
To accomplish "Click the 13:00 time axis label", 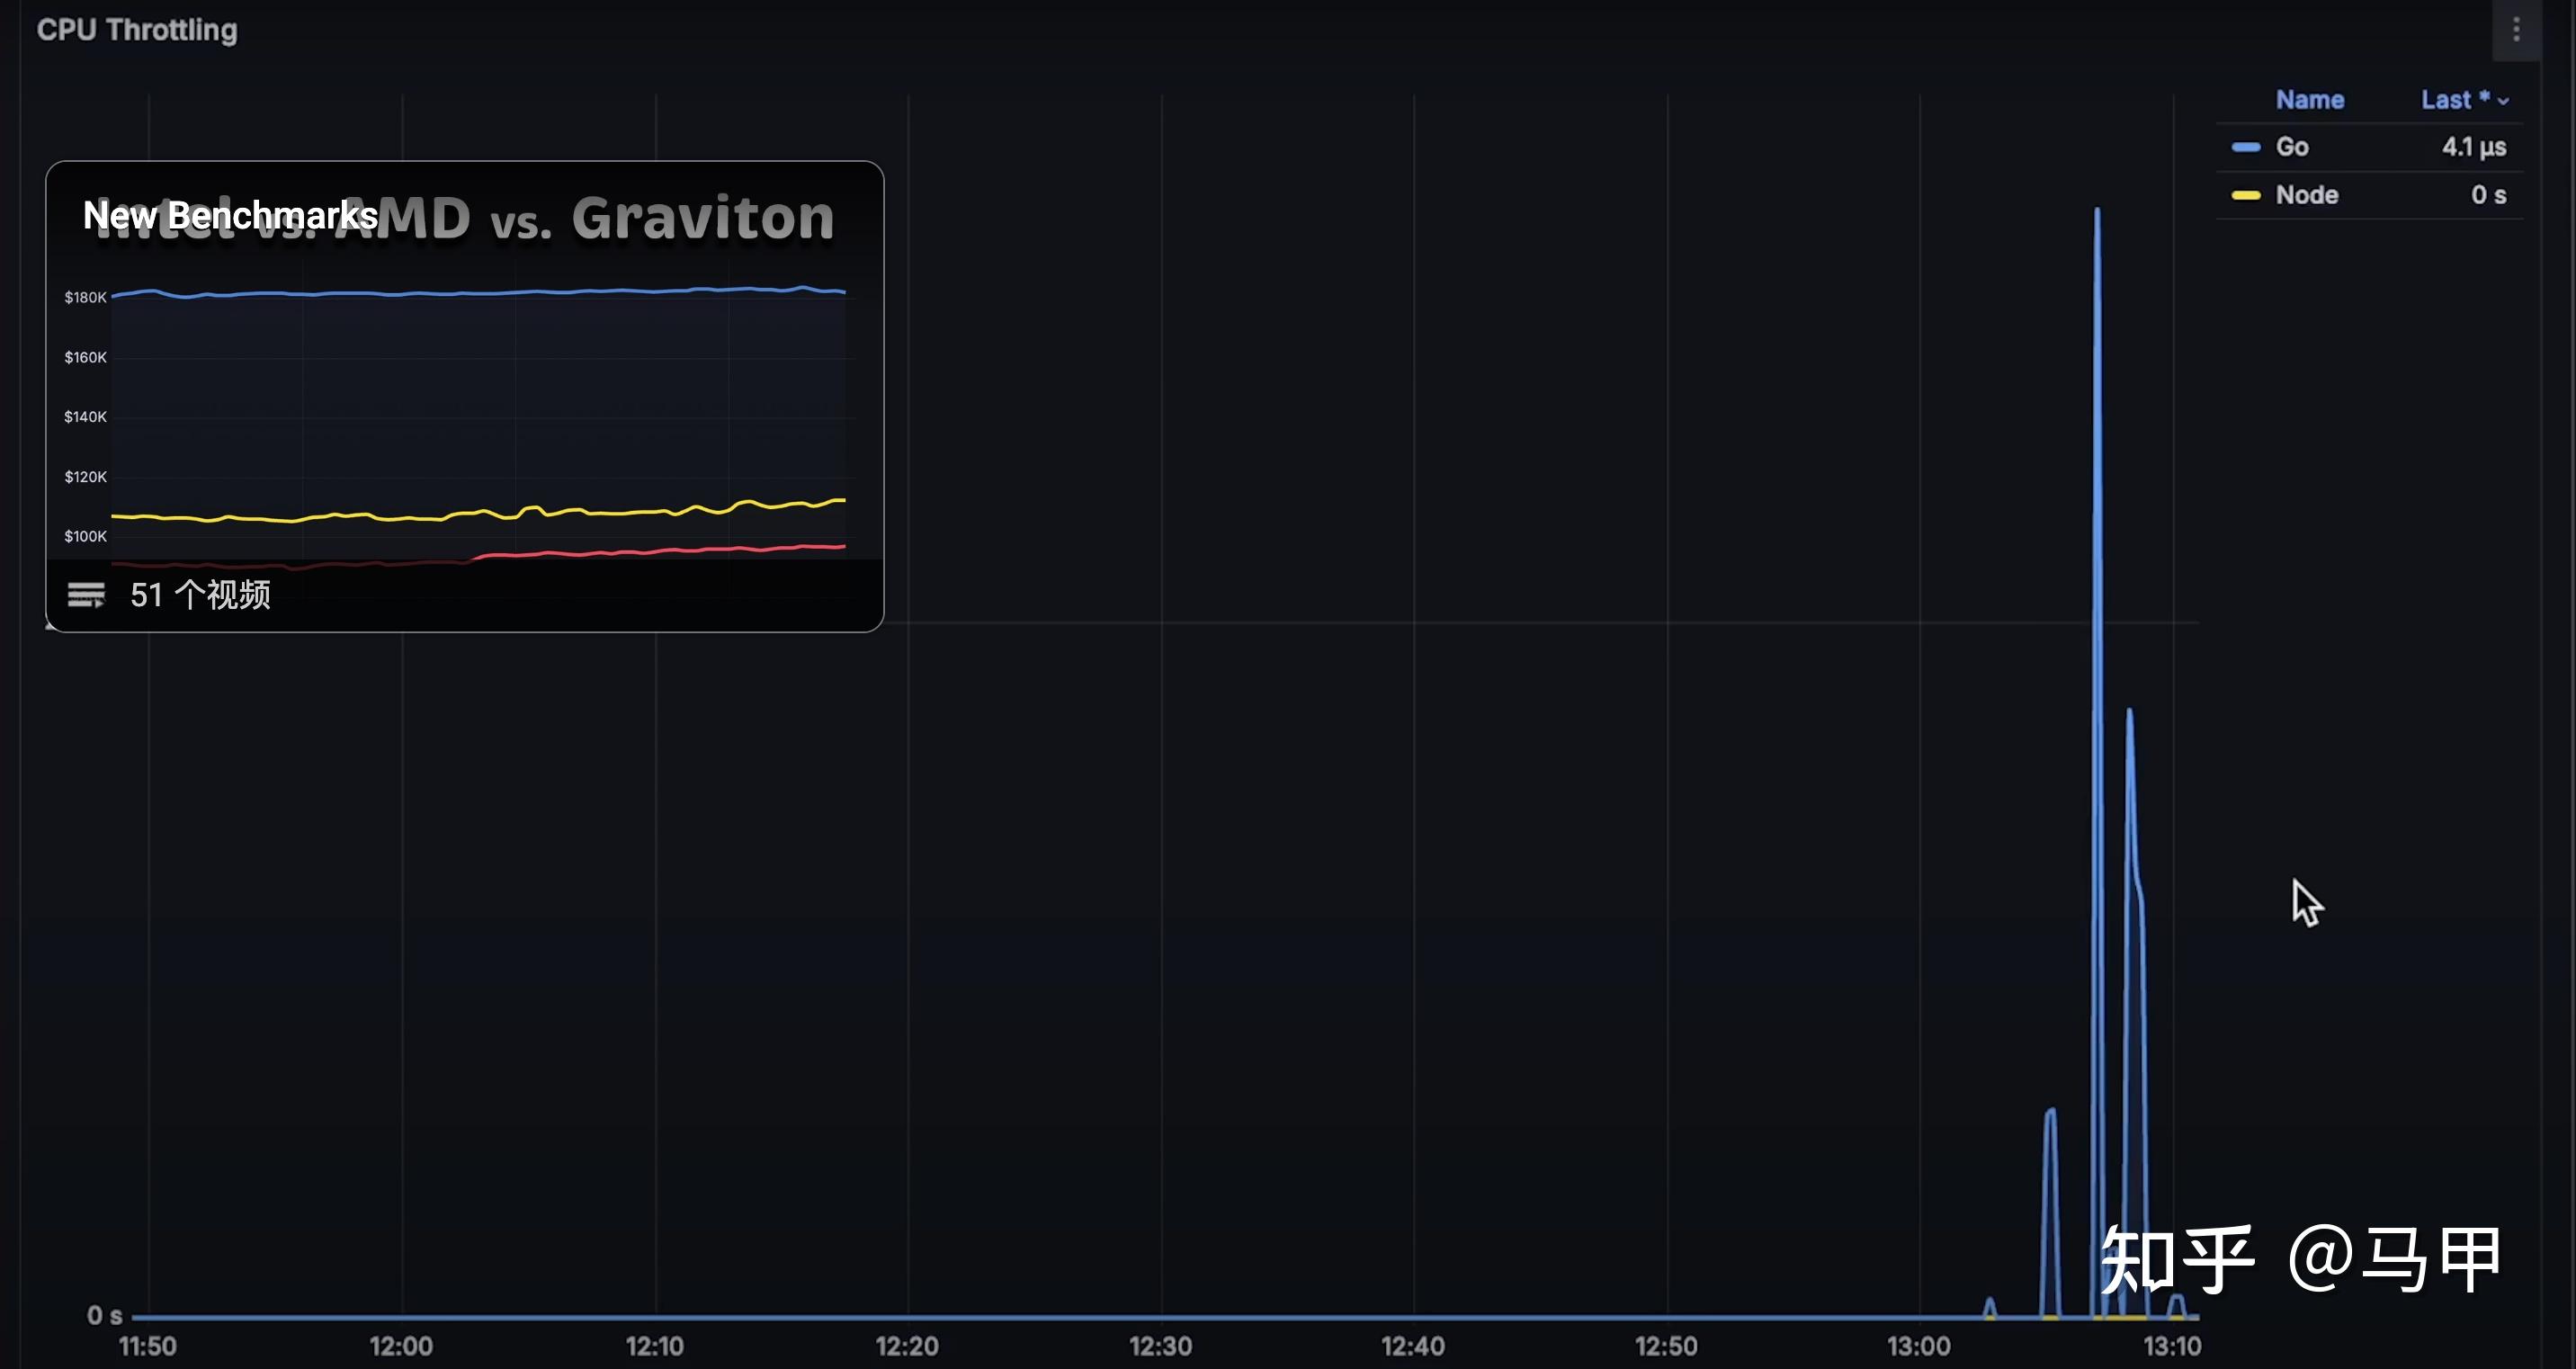I will [1918, 1346].
